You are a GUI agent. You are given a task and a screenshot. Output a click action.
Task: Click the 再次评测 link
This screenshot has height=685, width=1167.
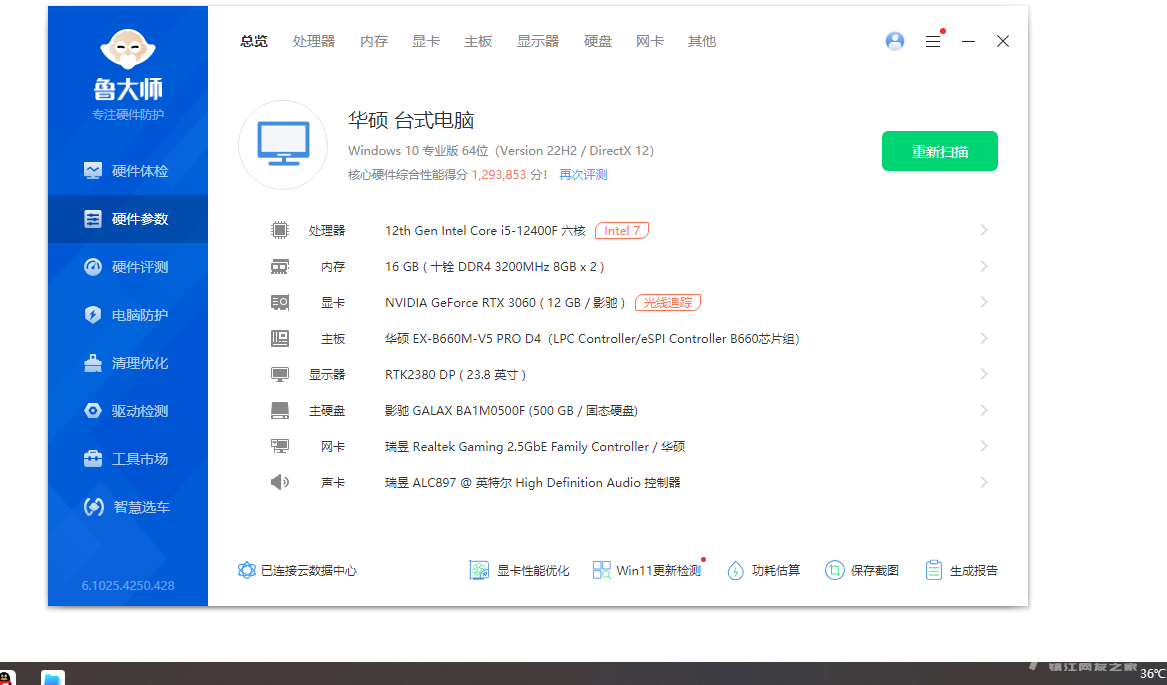tap(583, 175)
